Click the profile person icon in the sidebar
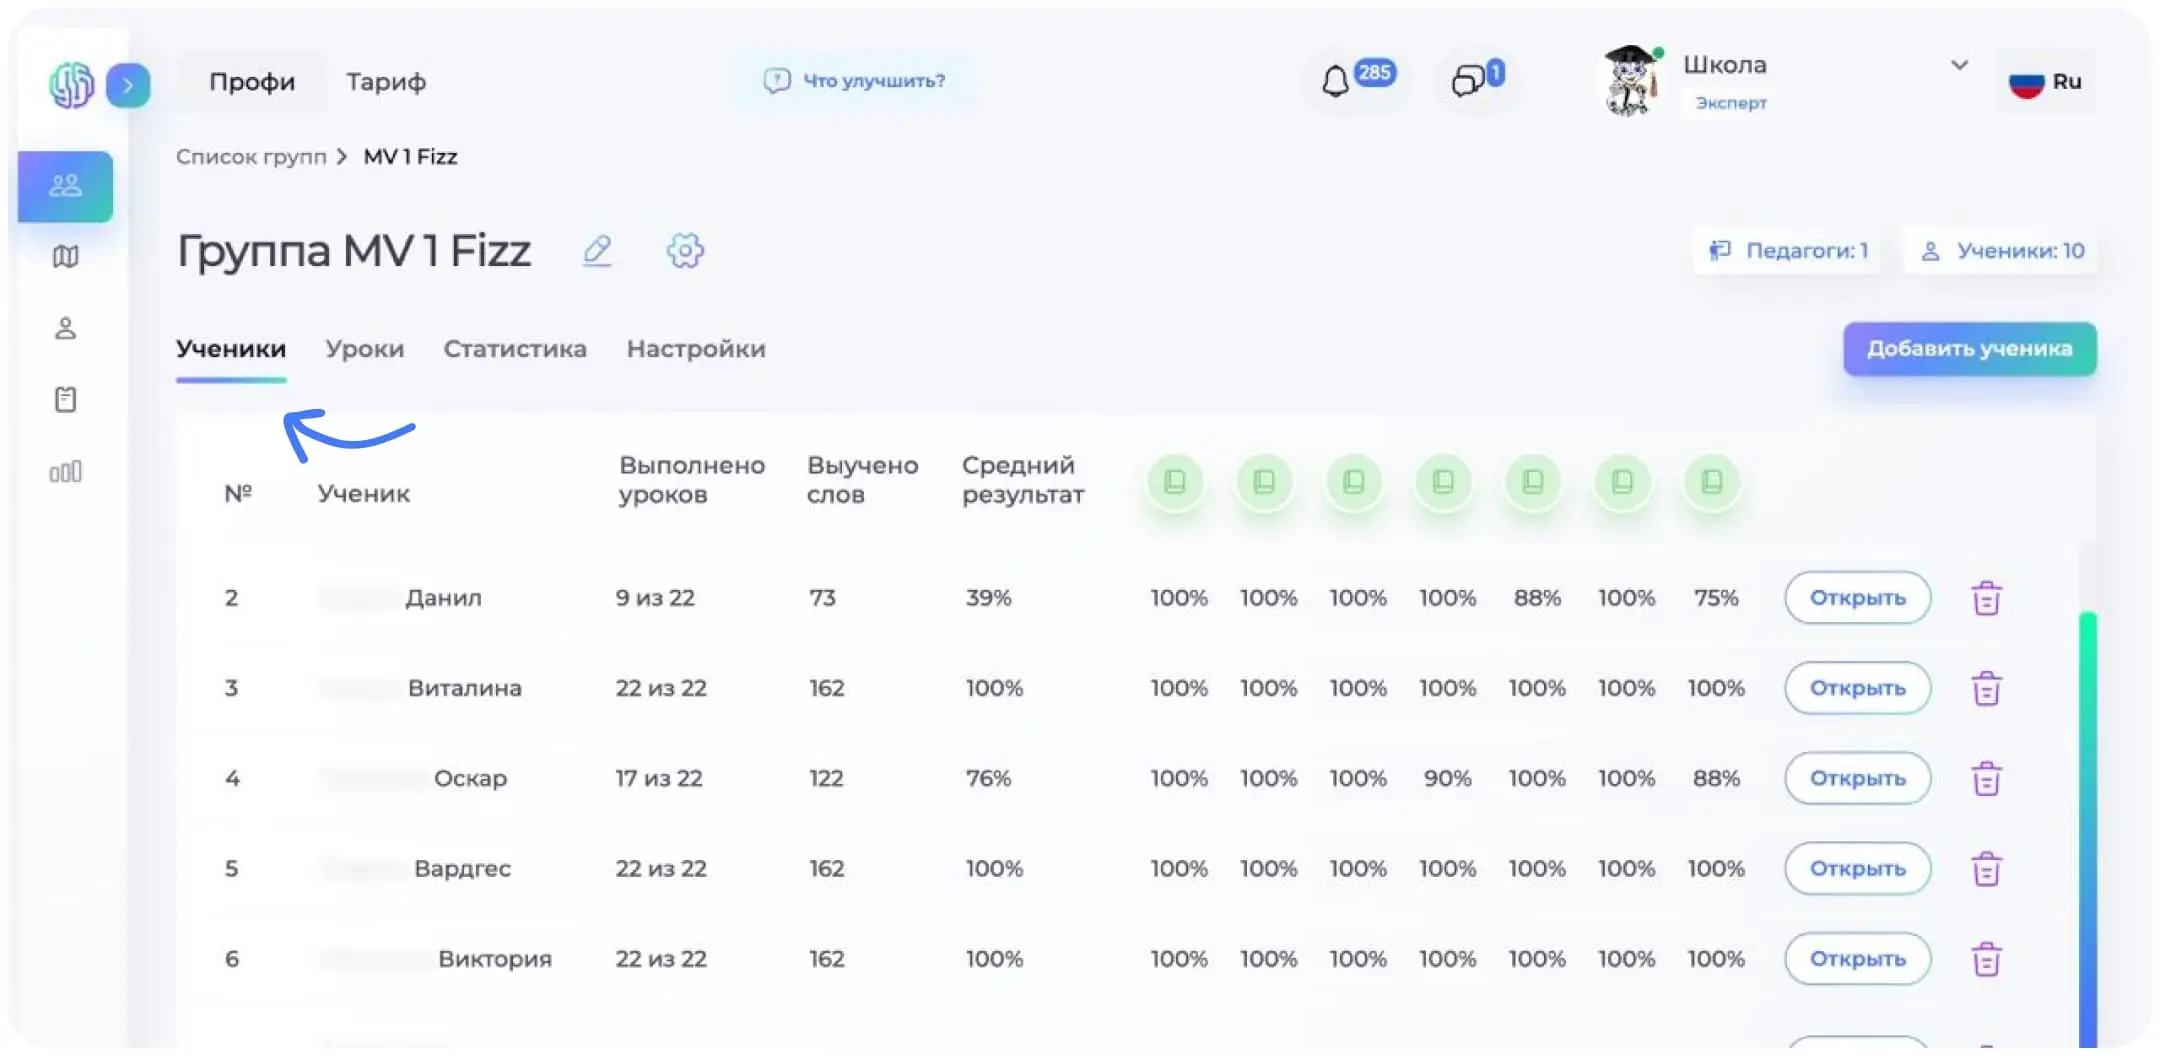Image resolution: width=2160 pixels, height=1056 pixels. pyautogui.click(x=64, y=328)
